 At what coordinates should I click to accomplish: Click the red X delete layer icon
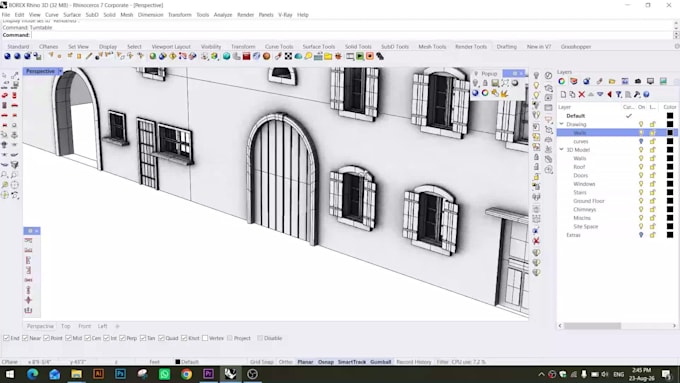click(582, 95)
